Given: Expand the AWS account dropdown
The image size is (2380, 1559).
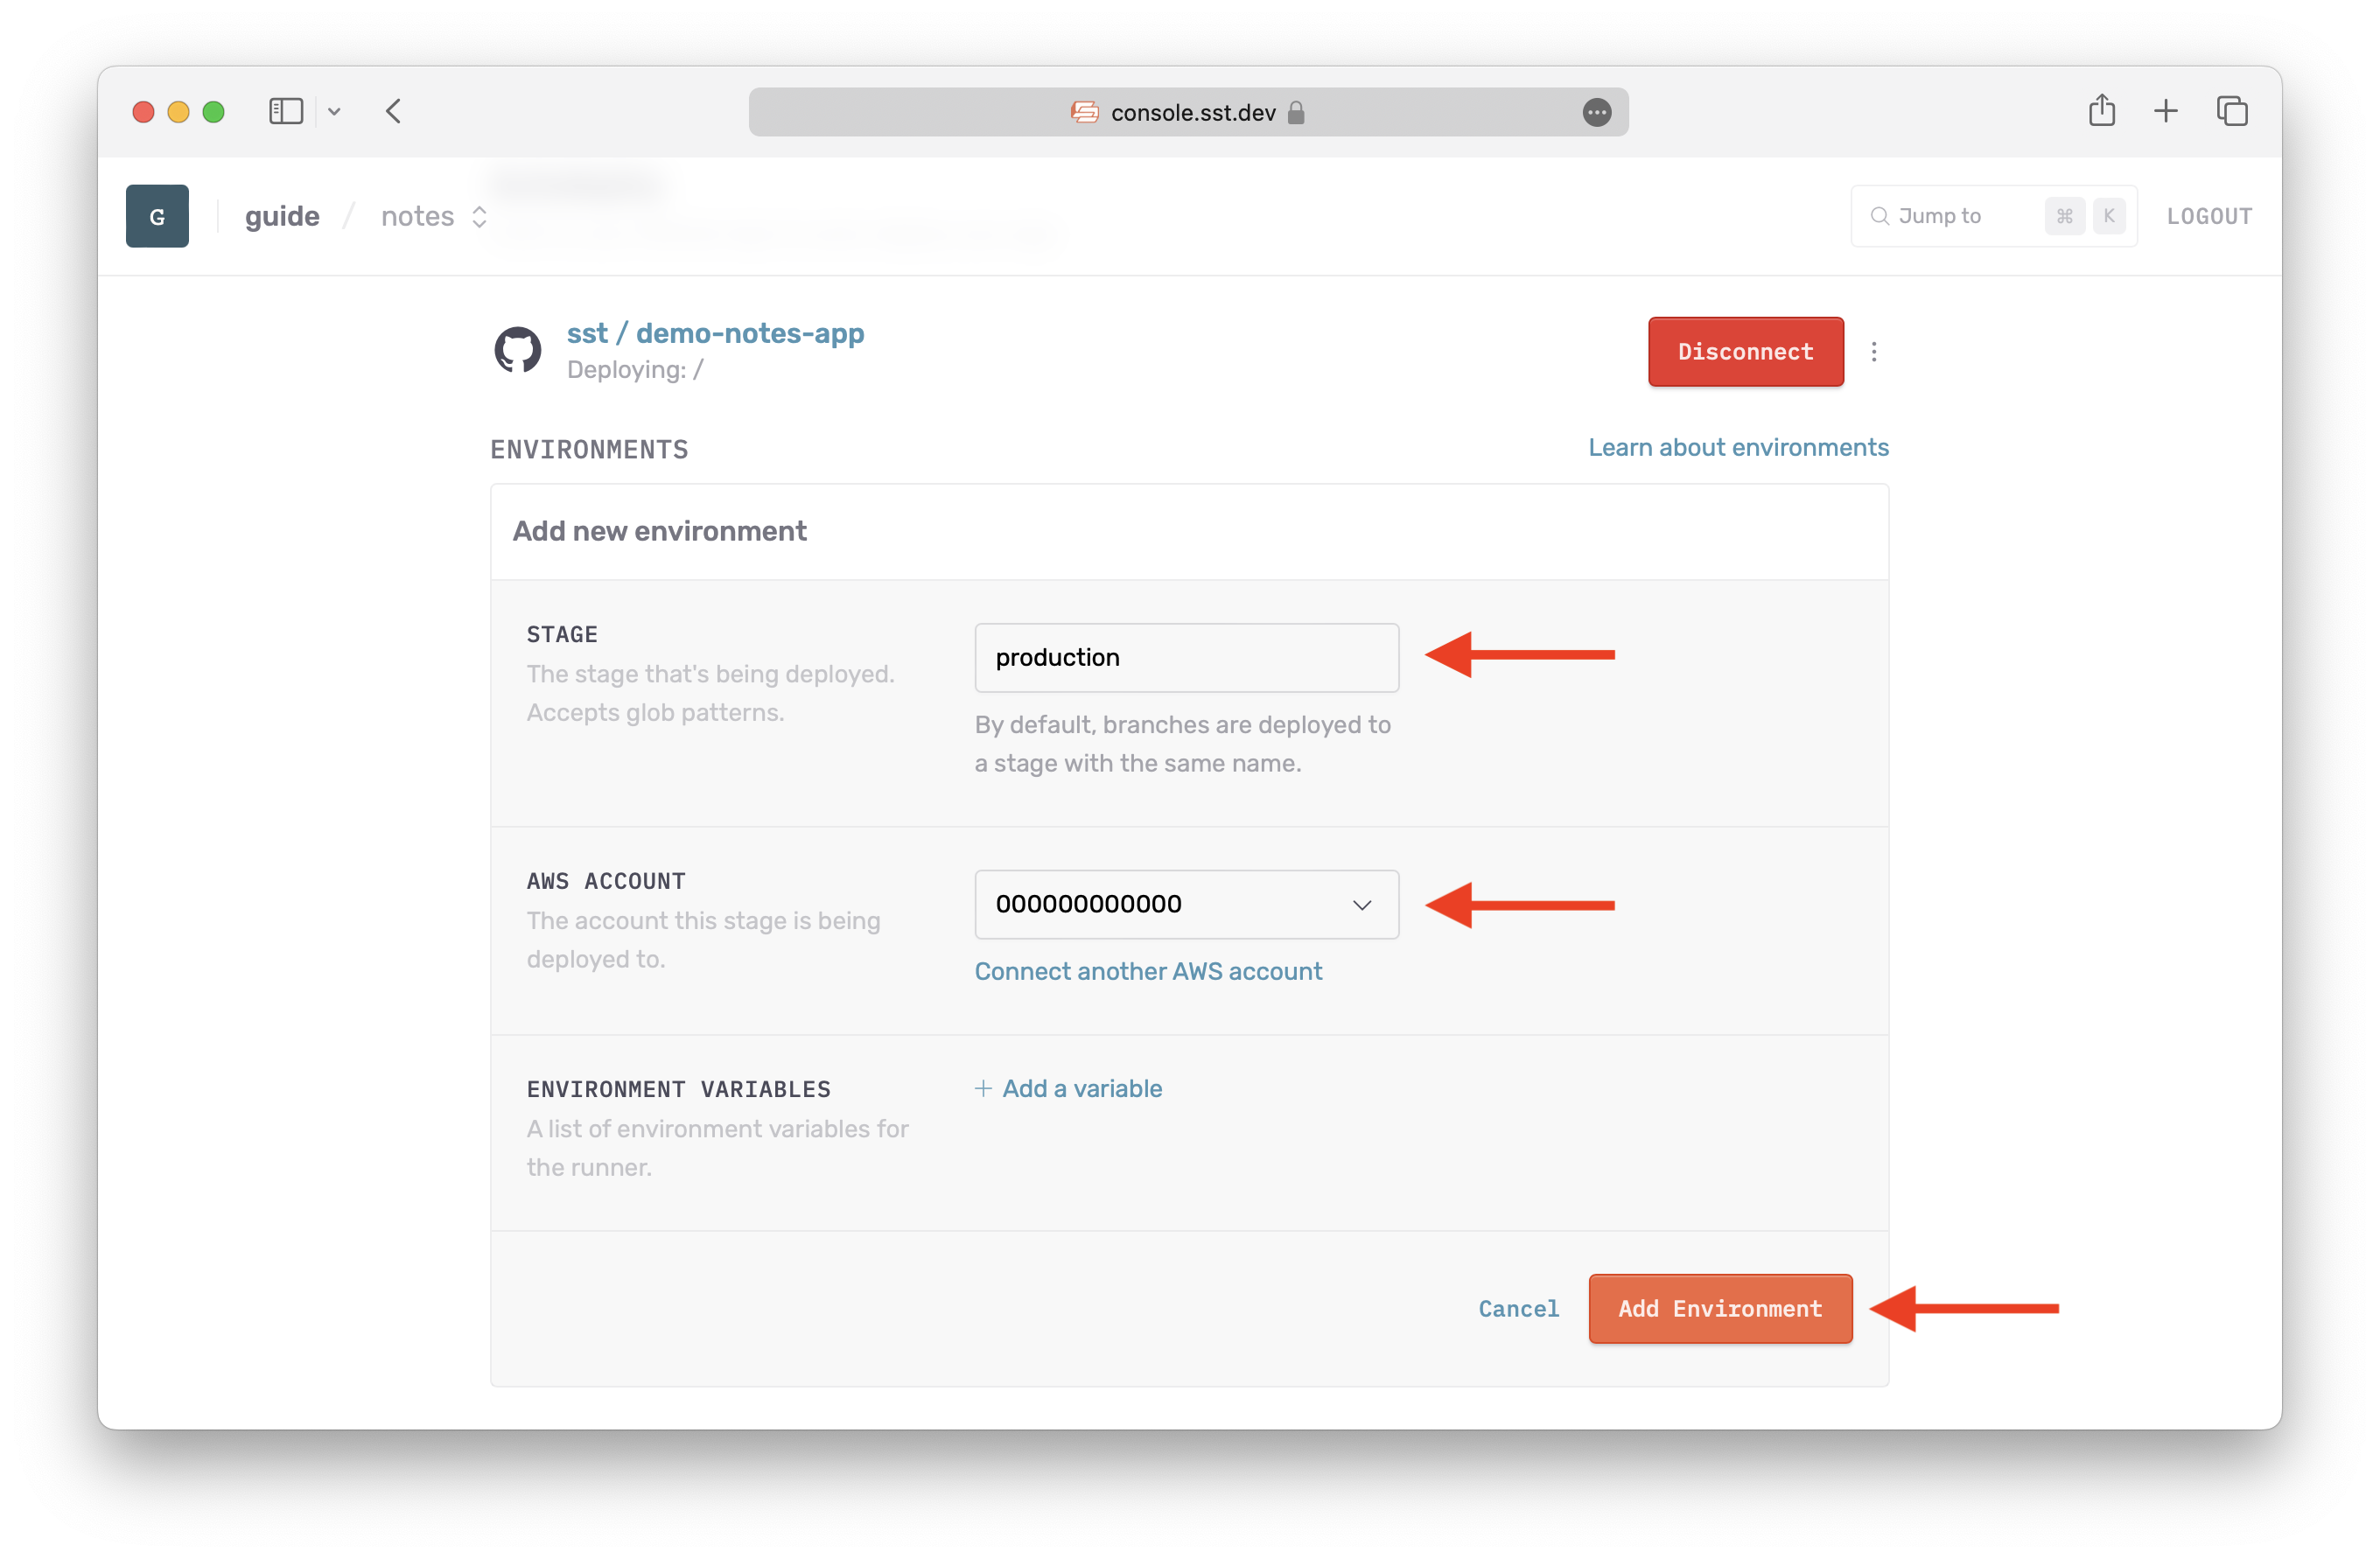Looking at the screenshot, I should [1364, 903].
